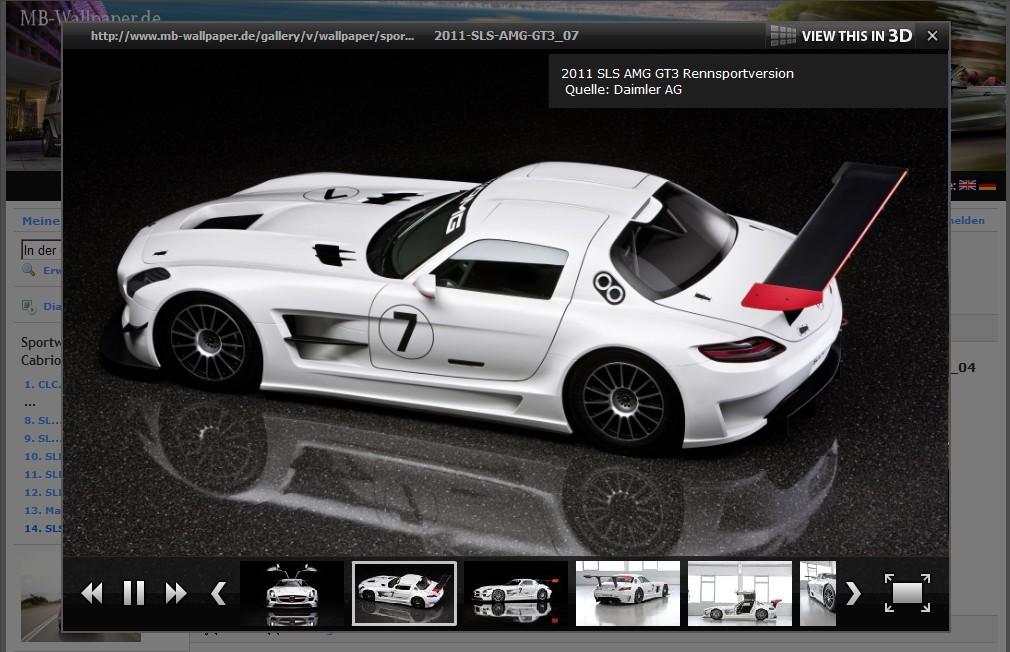
Task: Switch language with the German flag icon
Action: click(x=987, y=185)
